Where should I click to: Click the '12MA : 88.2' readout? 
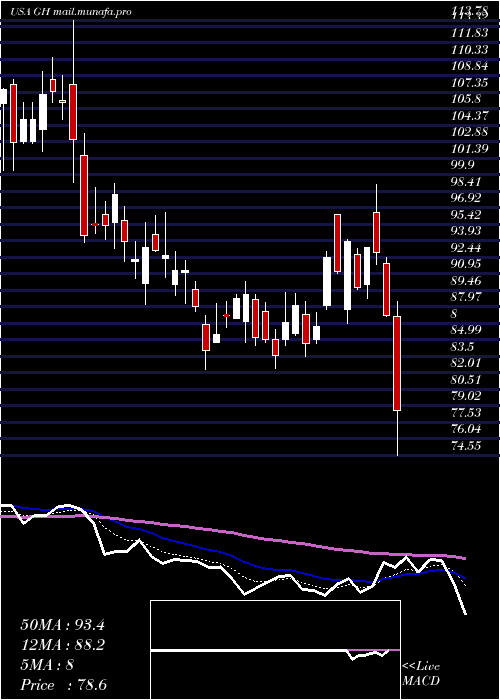click(63, 645)
